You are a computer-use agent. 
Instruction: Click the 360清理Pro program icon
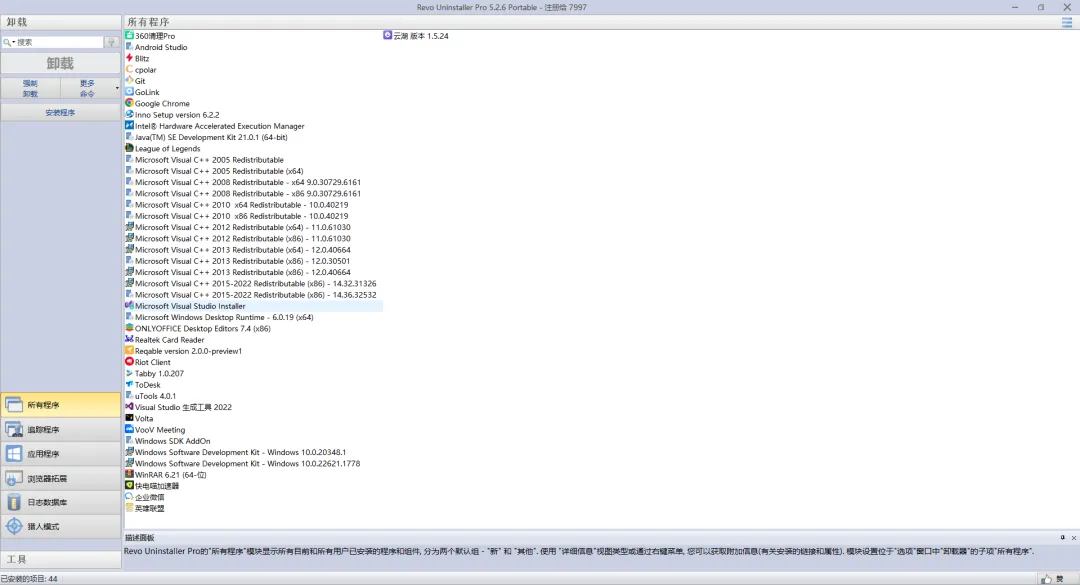(129, 35)
